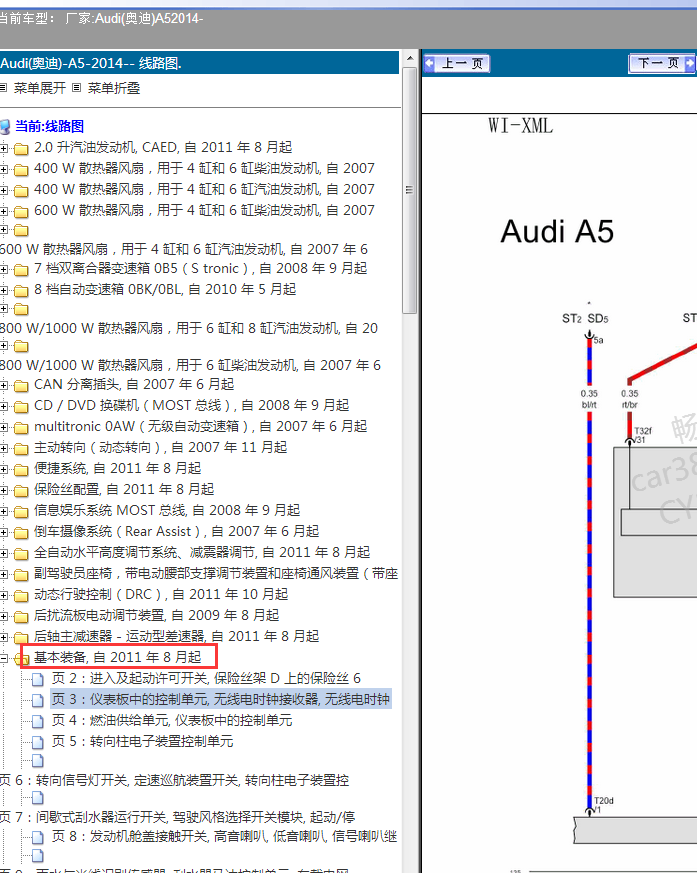Open 800 W/1000 W 散热器风扇 汽油发动机 entry

click(189, 328)
